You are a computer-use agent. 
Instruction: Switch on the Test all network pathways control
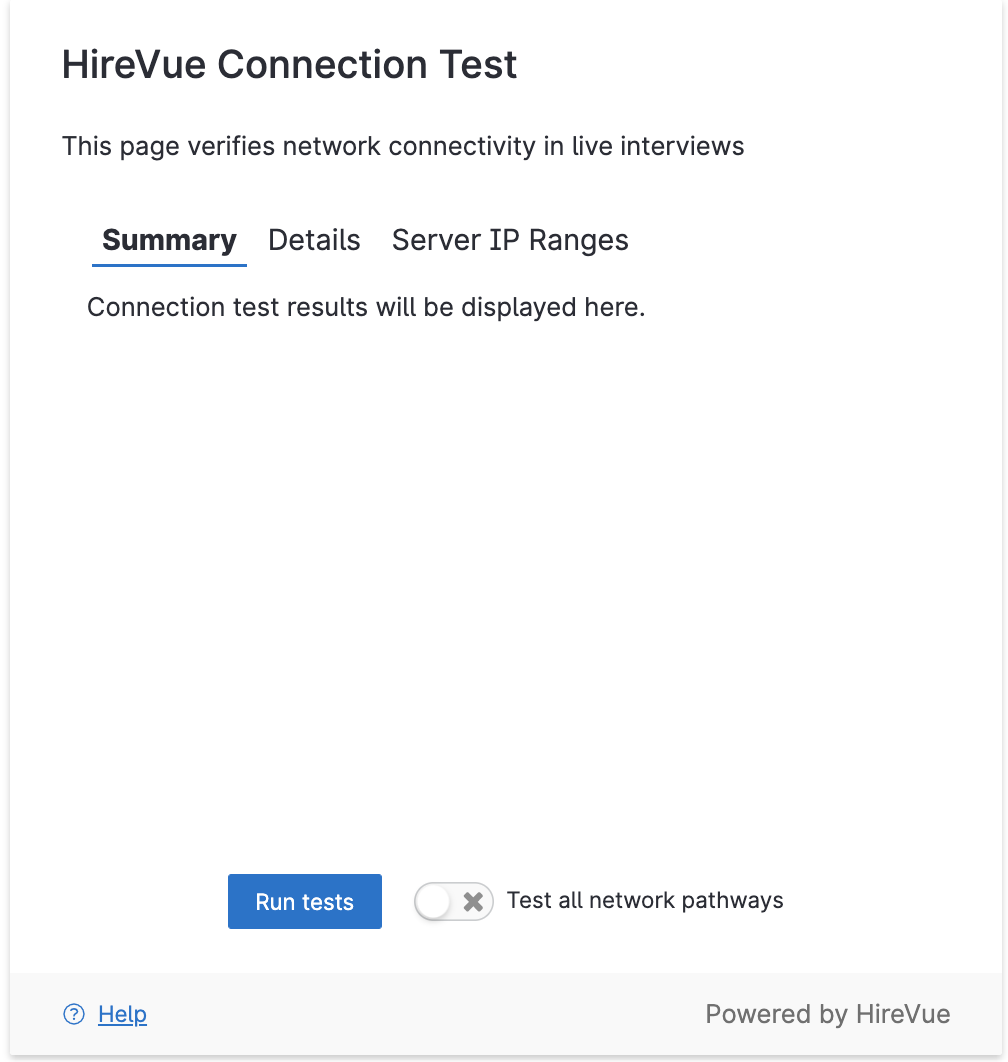(454, 901)
